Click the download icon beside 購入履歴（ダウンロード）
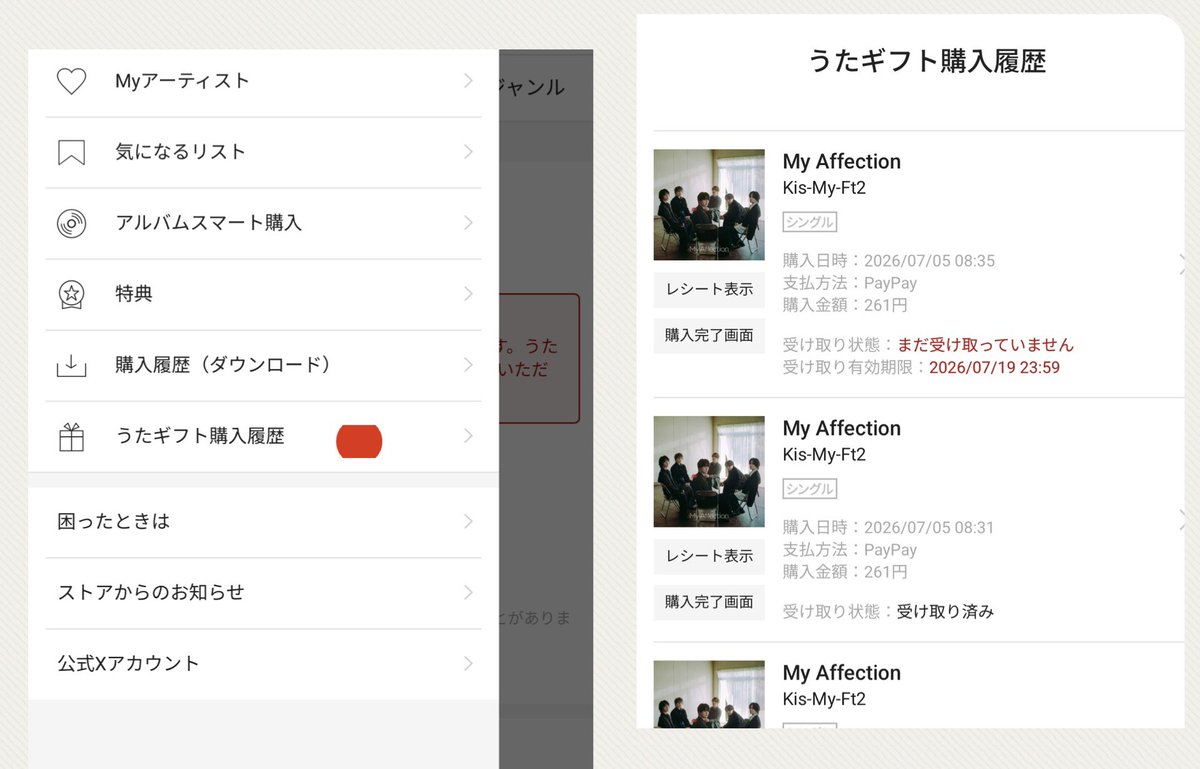 [71, 366]
